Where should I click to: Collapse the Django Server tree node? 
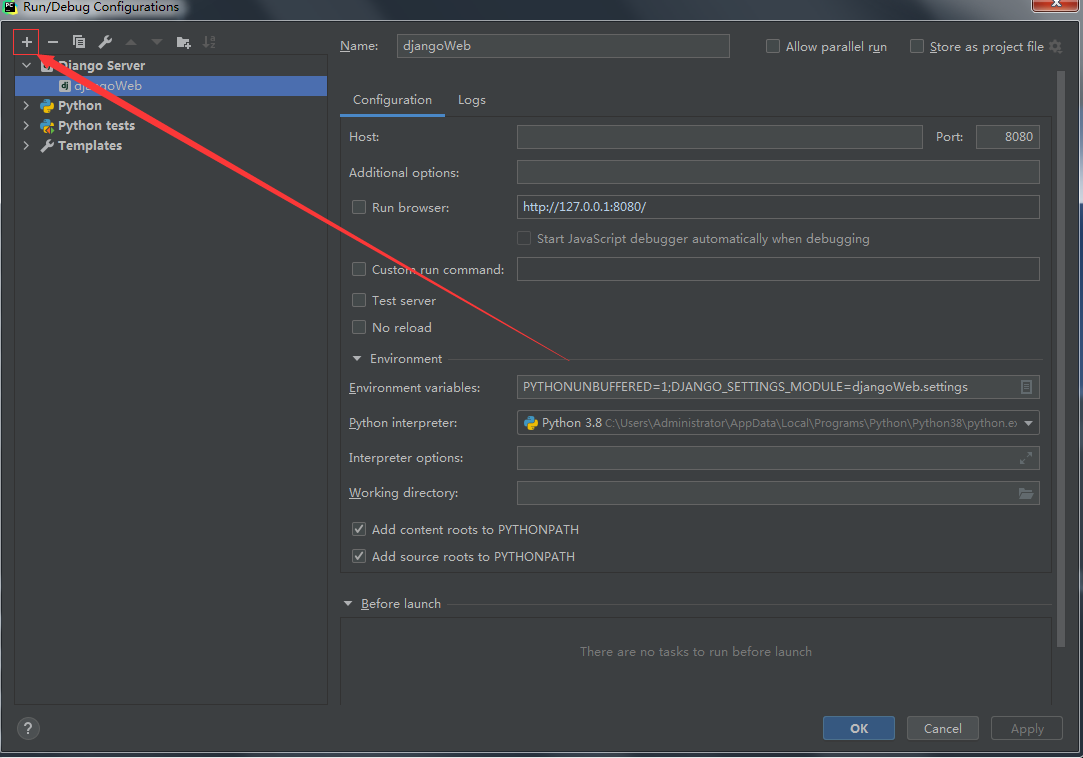point(26,66)
